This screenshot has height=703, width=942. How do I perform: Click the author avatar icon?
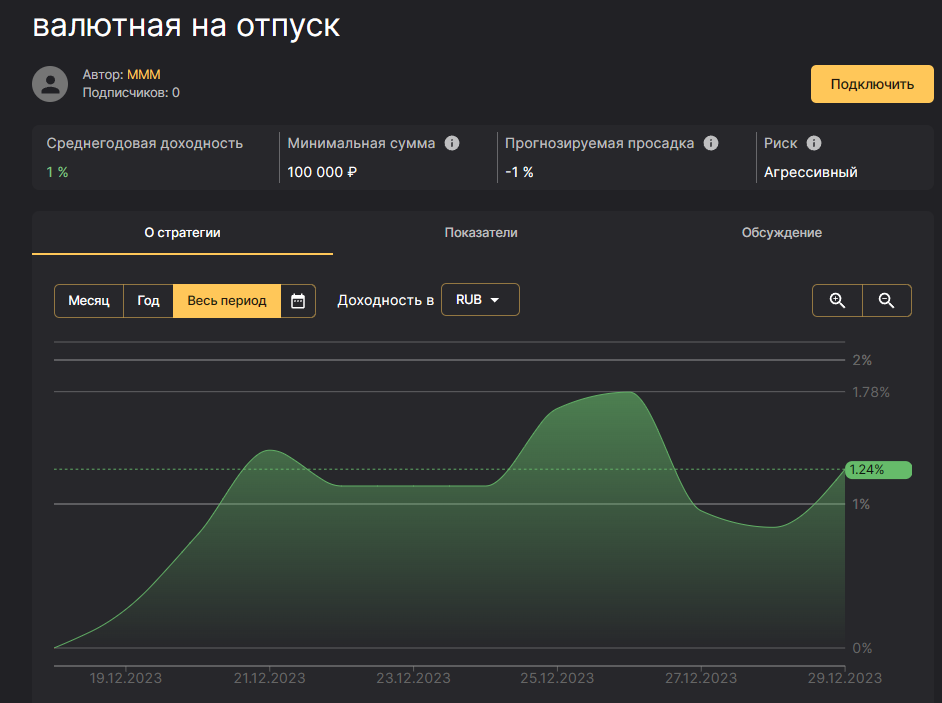point(50,84)
